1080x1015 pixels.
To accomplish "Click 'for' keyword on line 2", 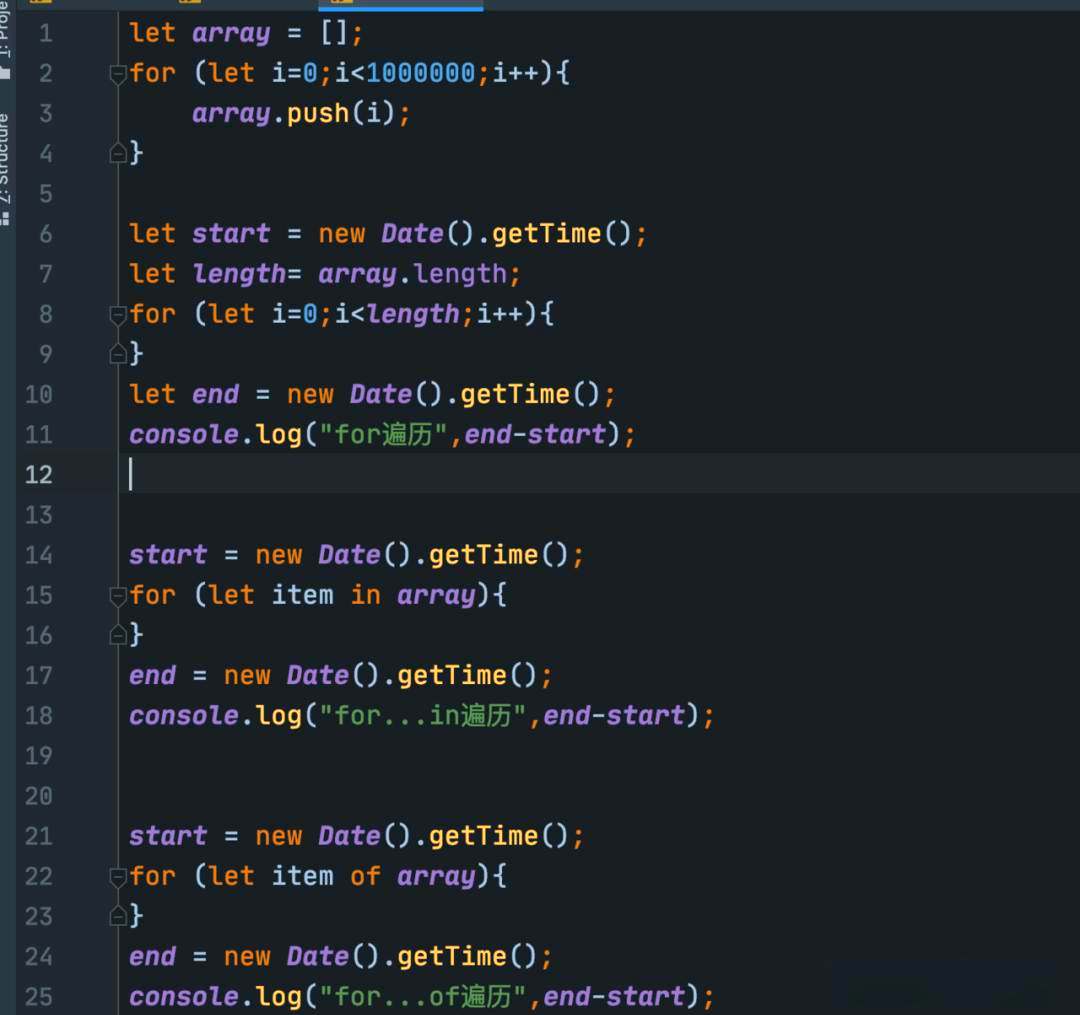I will point(152,73).
